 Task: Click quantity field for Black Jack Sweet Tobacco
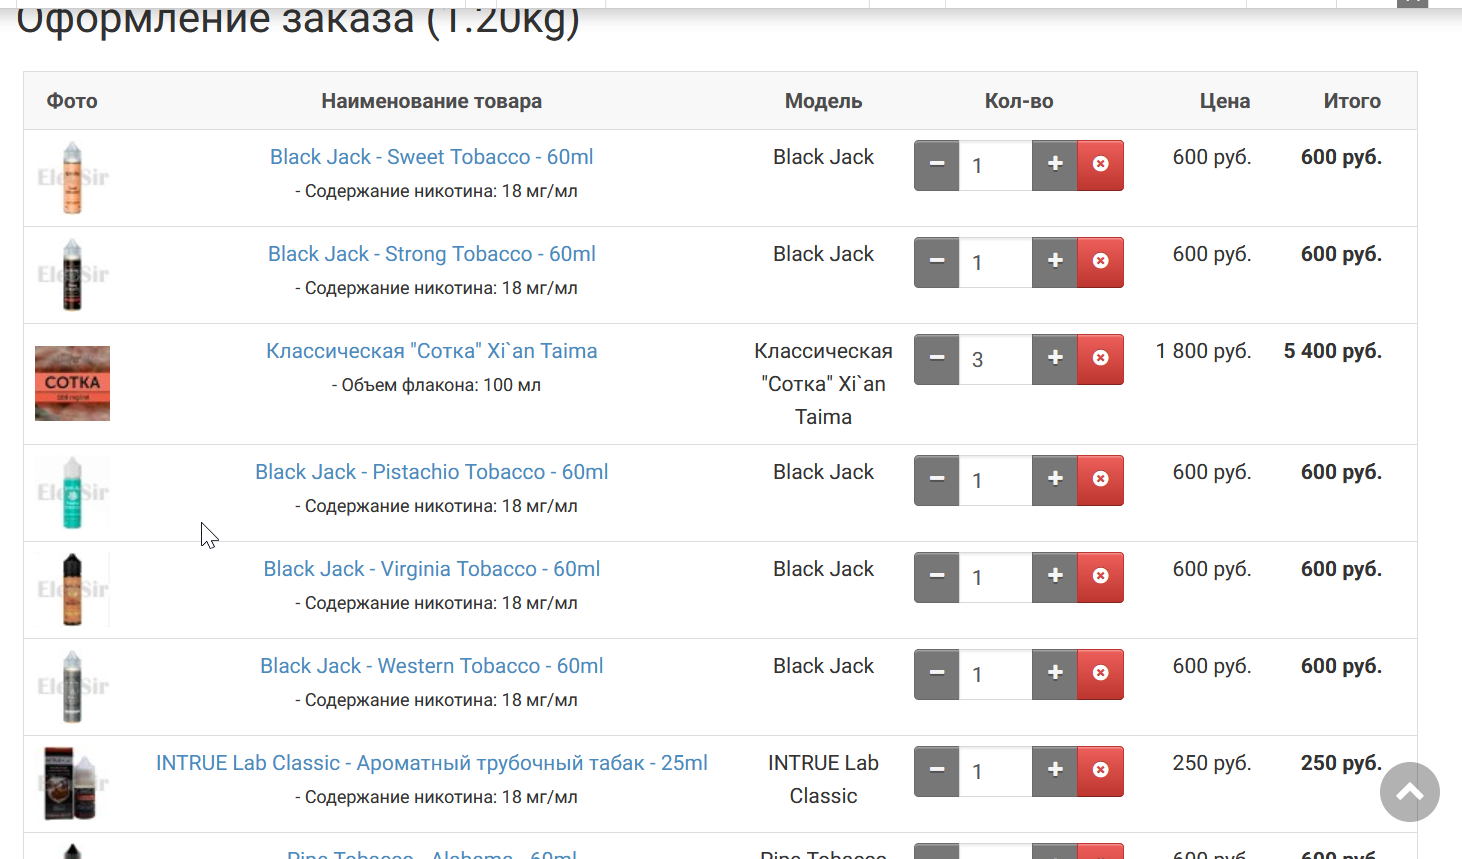click(996, 165)
